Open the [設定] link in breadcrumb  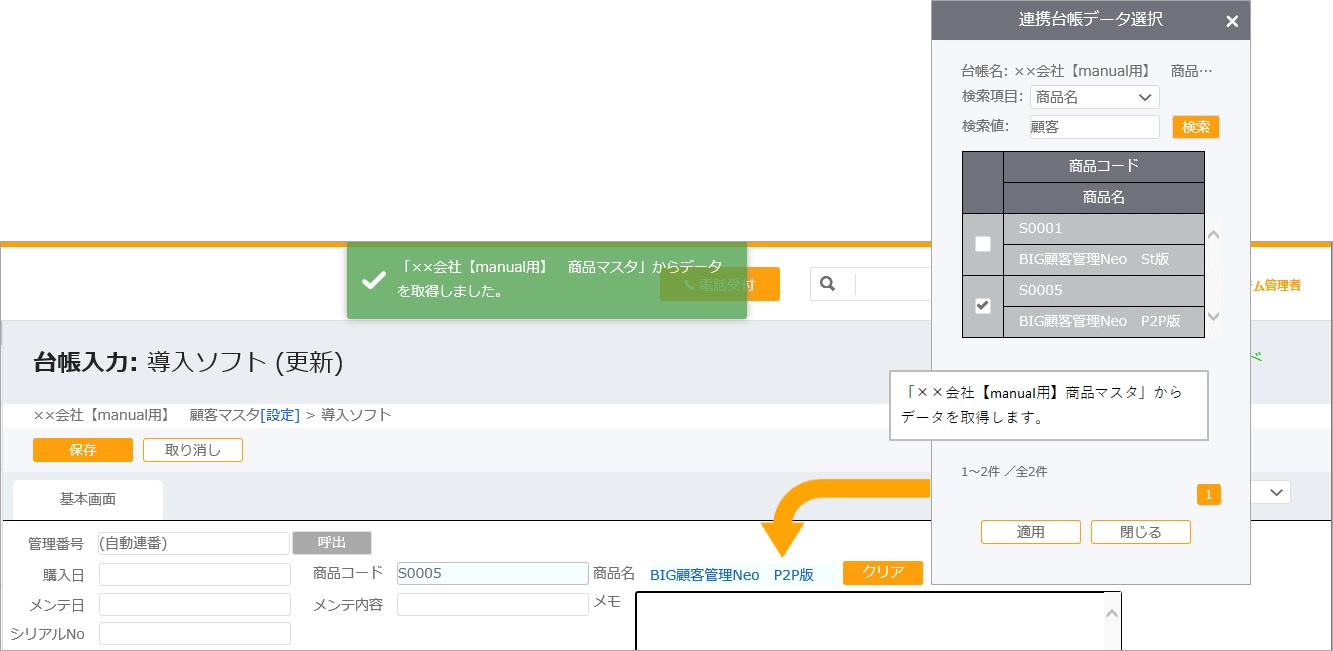coord(280,414)
